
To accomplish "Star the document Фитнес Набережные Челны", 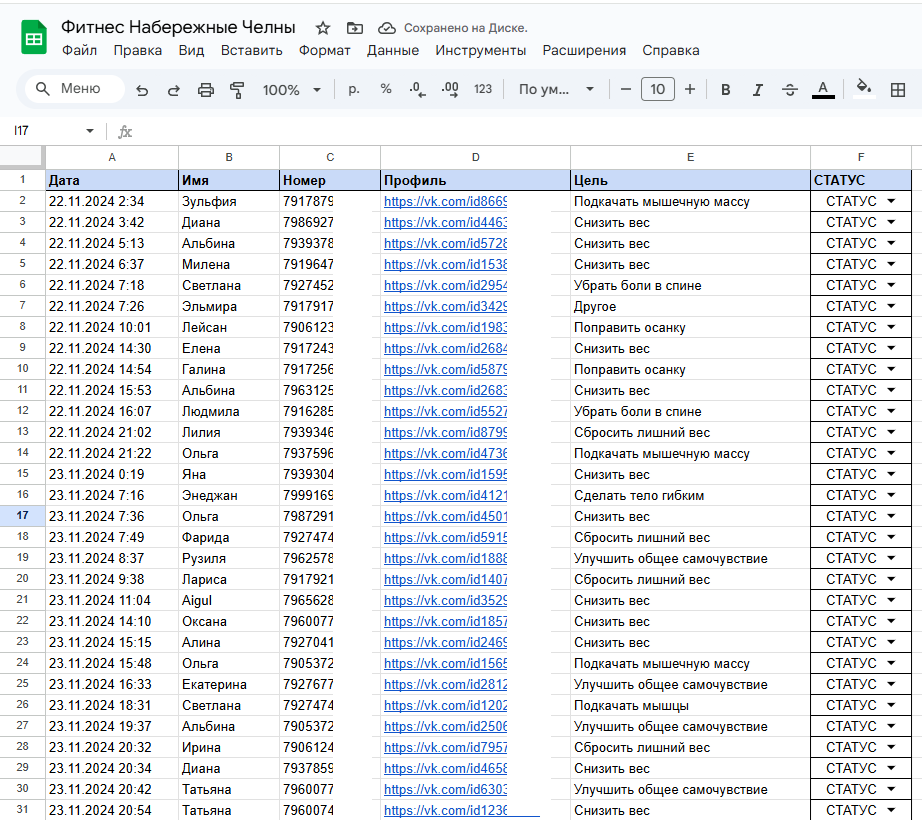I will point(323,28).
